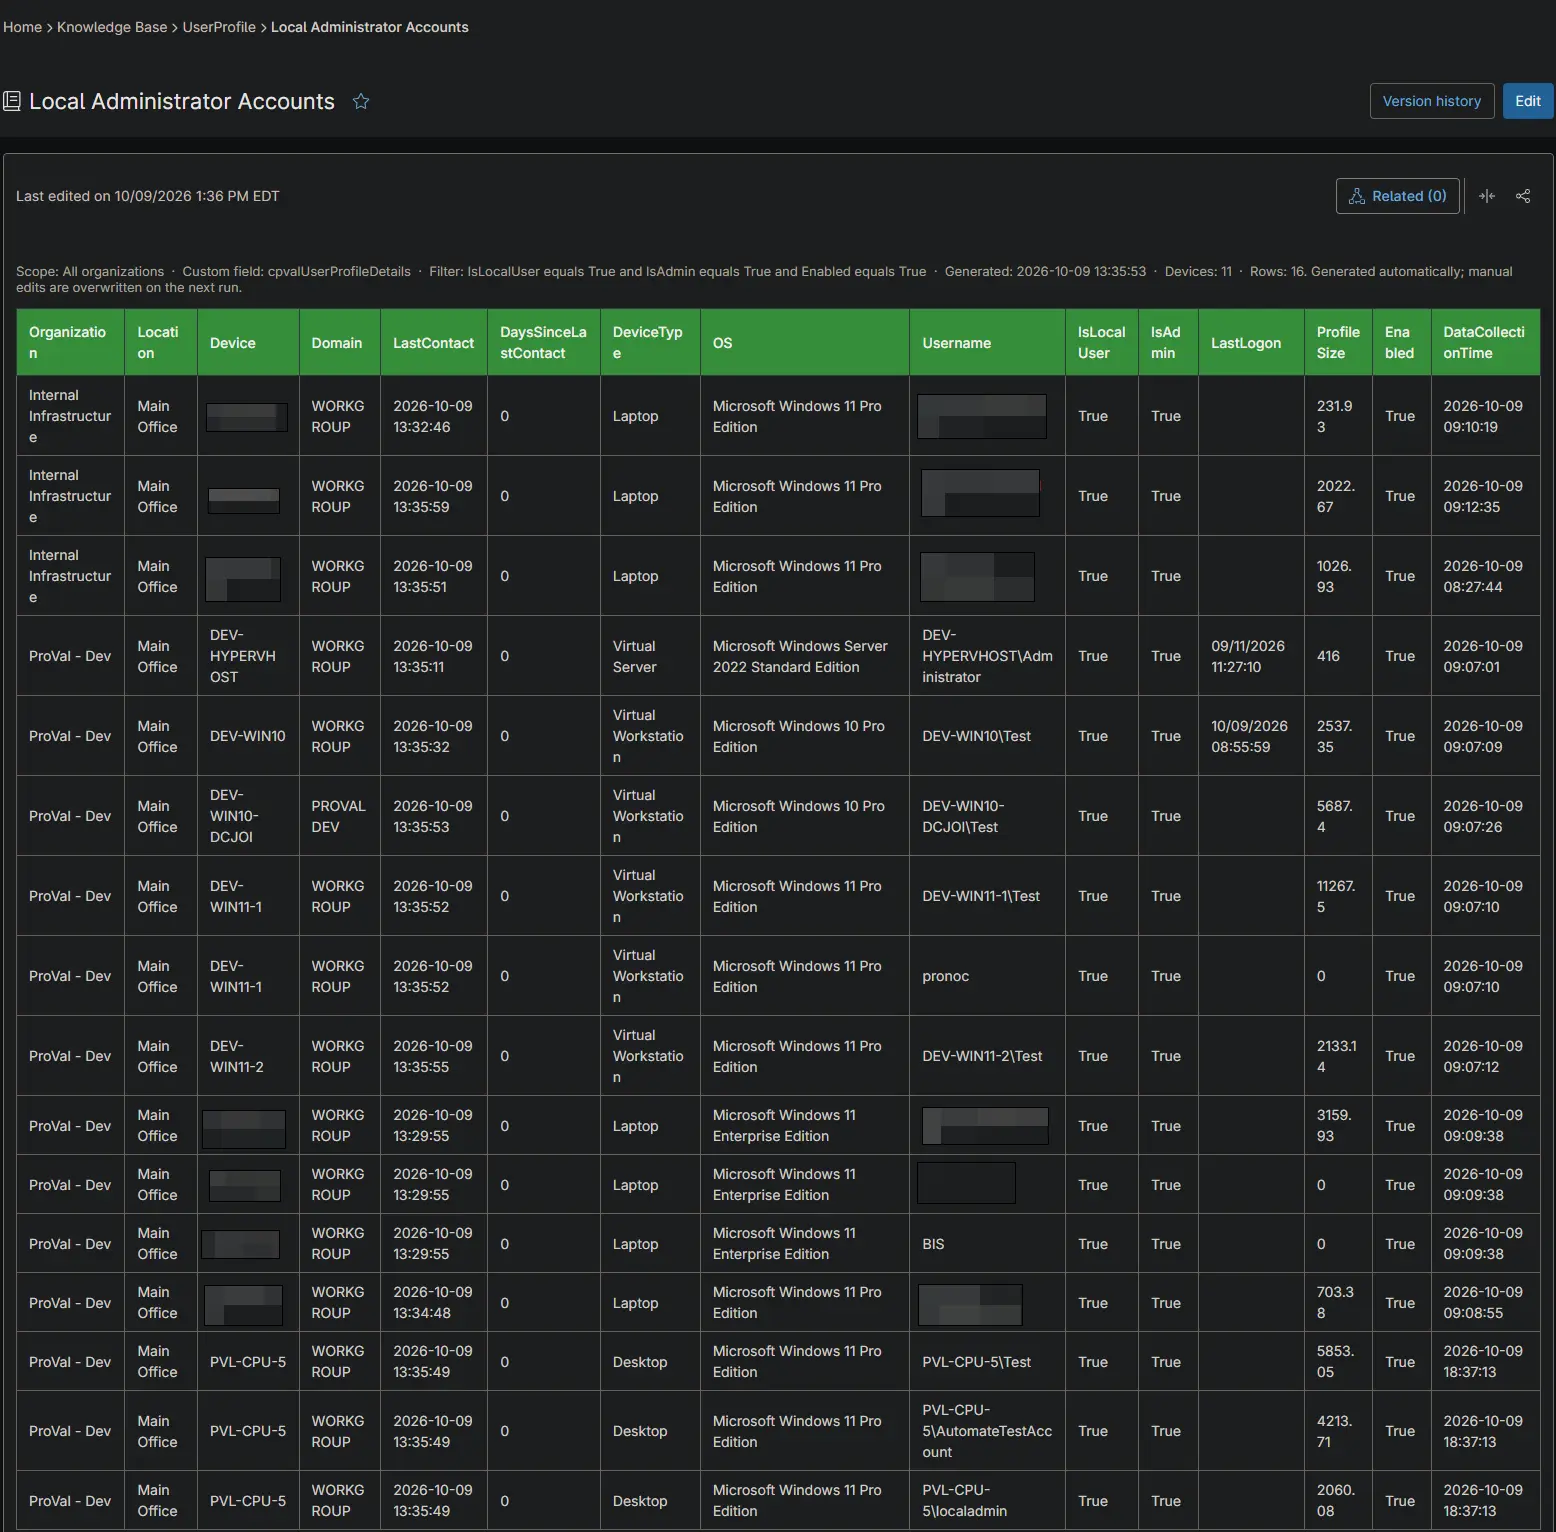Select username PVL-CPU-5\AutomateTestAccount
1556x1532 pixels.
987,1431
